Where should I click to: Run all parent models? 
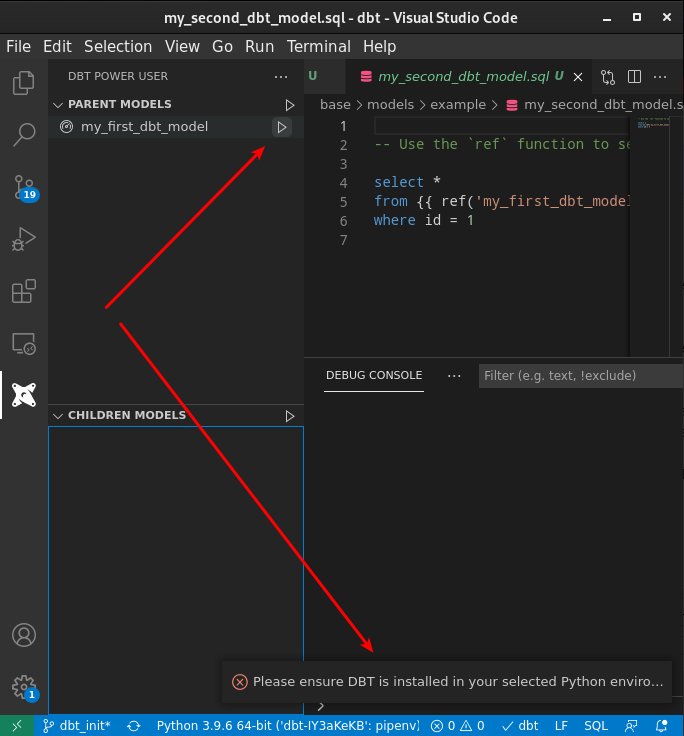290,105
